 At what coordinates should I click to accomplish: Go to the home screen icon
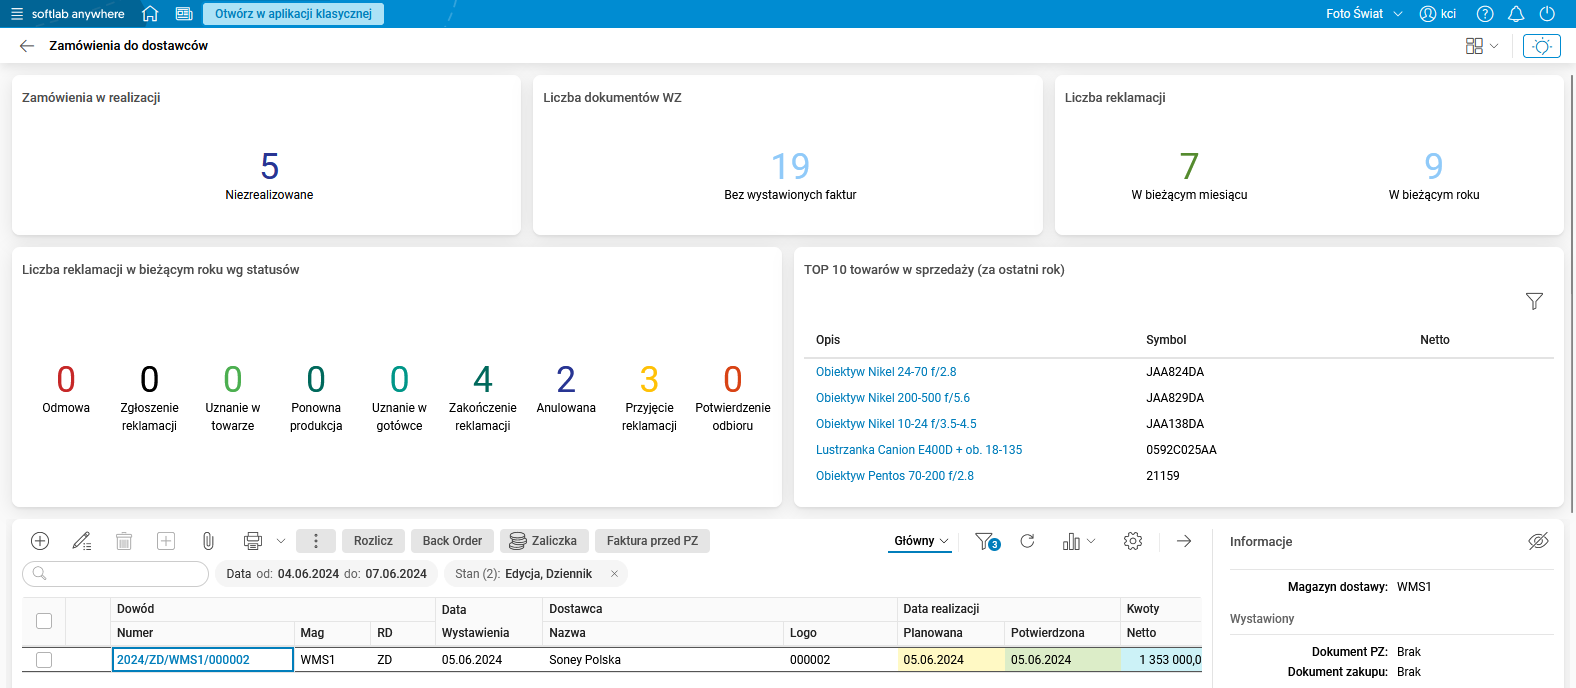(x=150, y=14)
